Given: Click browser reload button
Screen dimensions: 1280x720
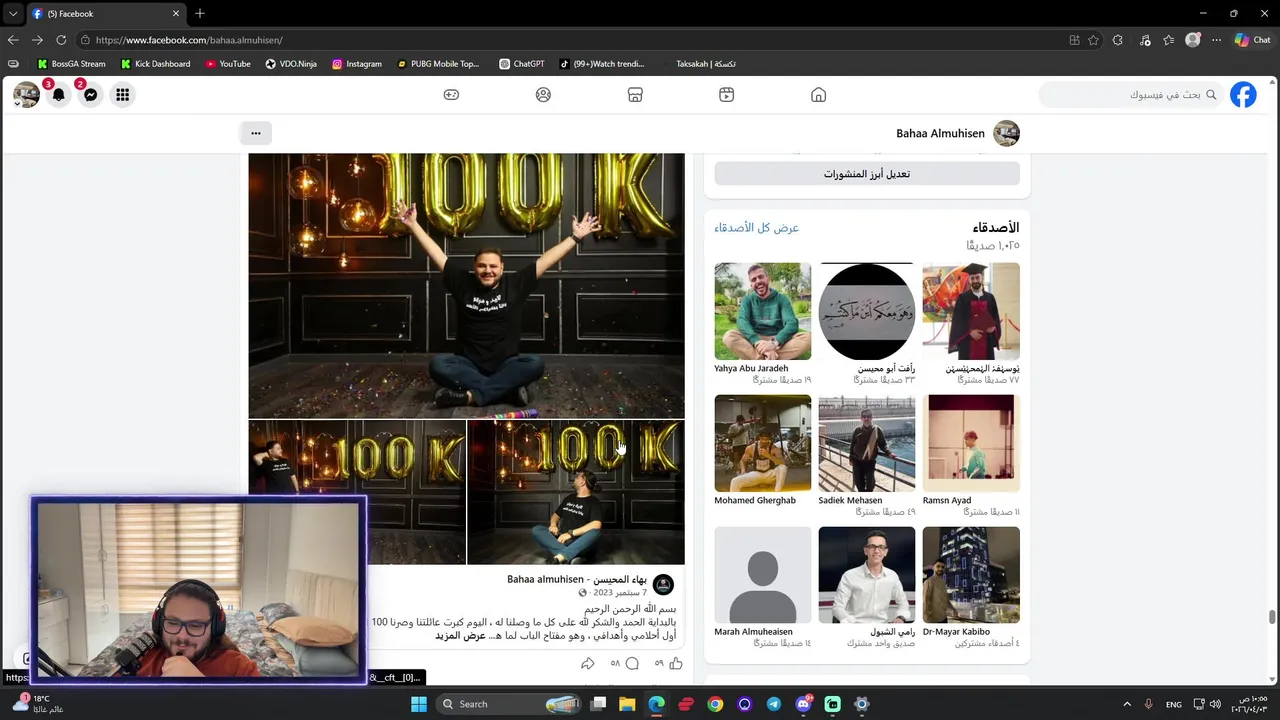Looking at the screenshot, I should pos(61,40).
